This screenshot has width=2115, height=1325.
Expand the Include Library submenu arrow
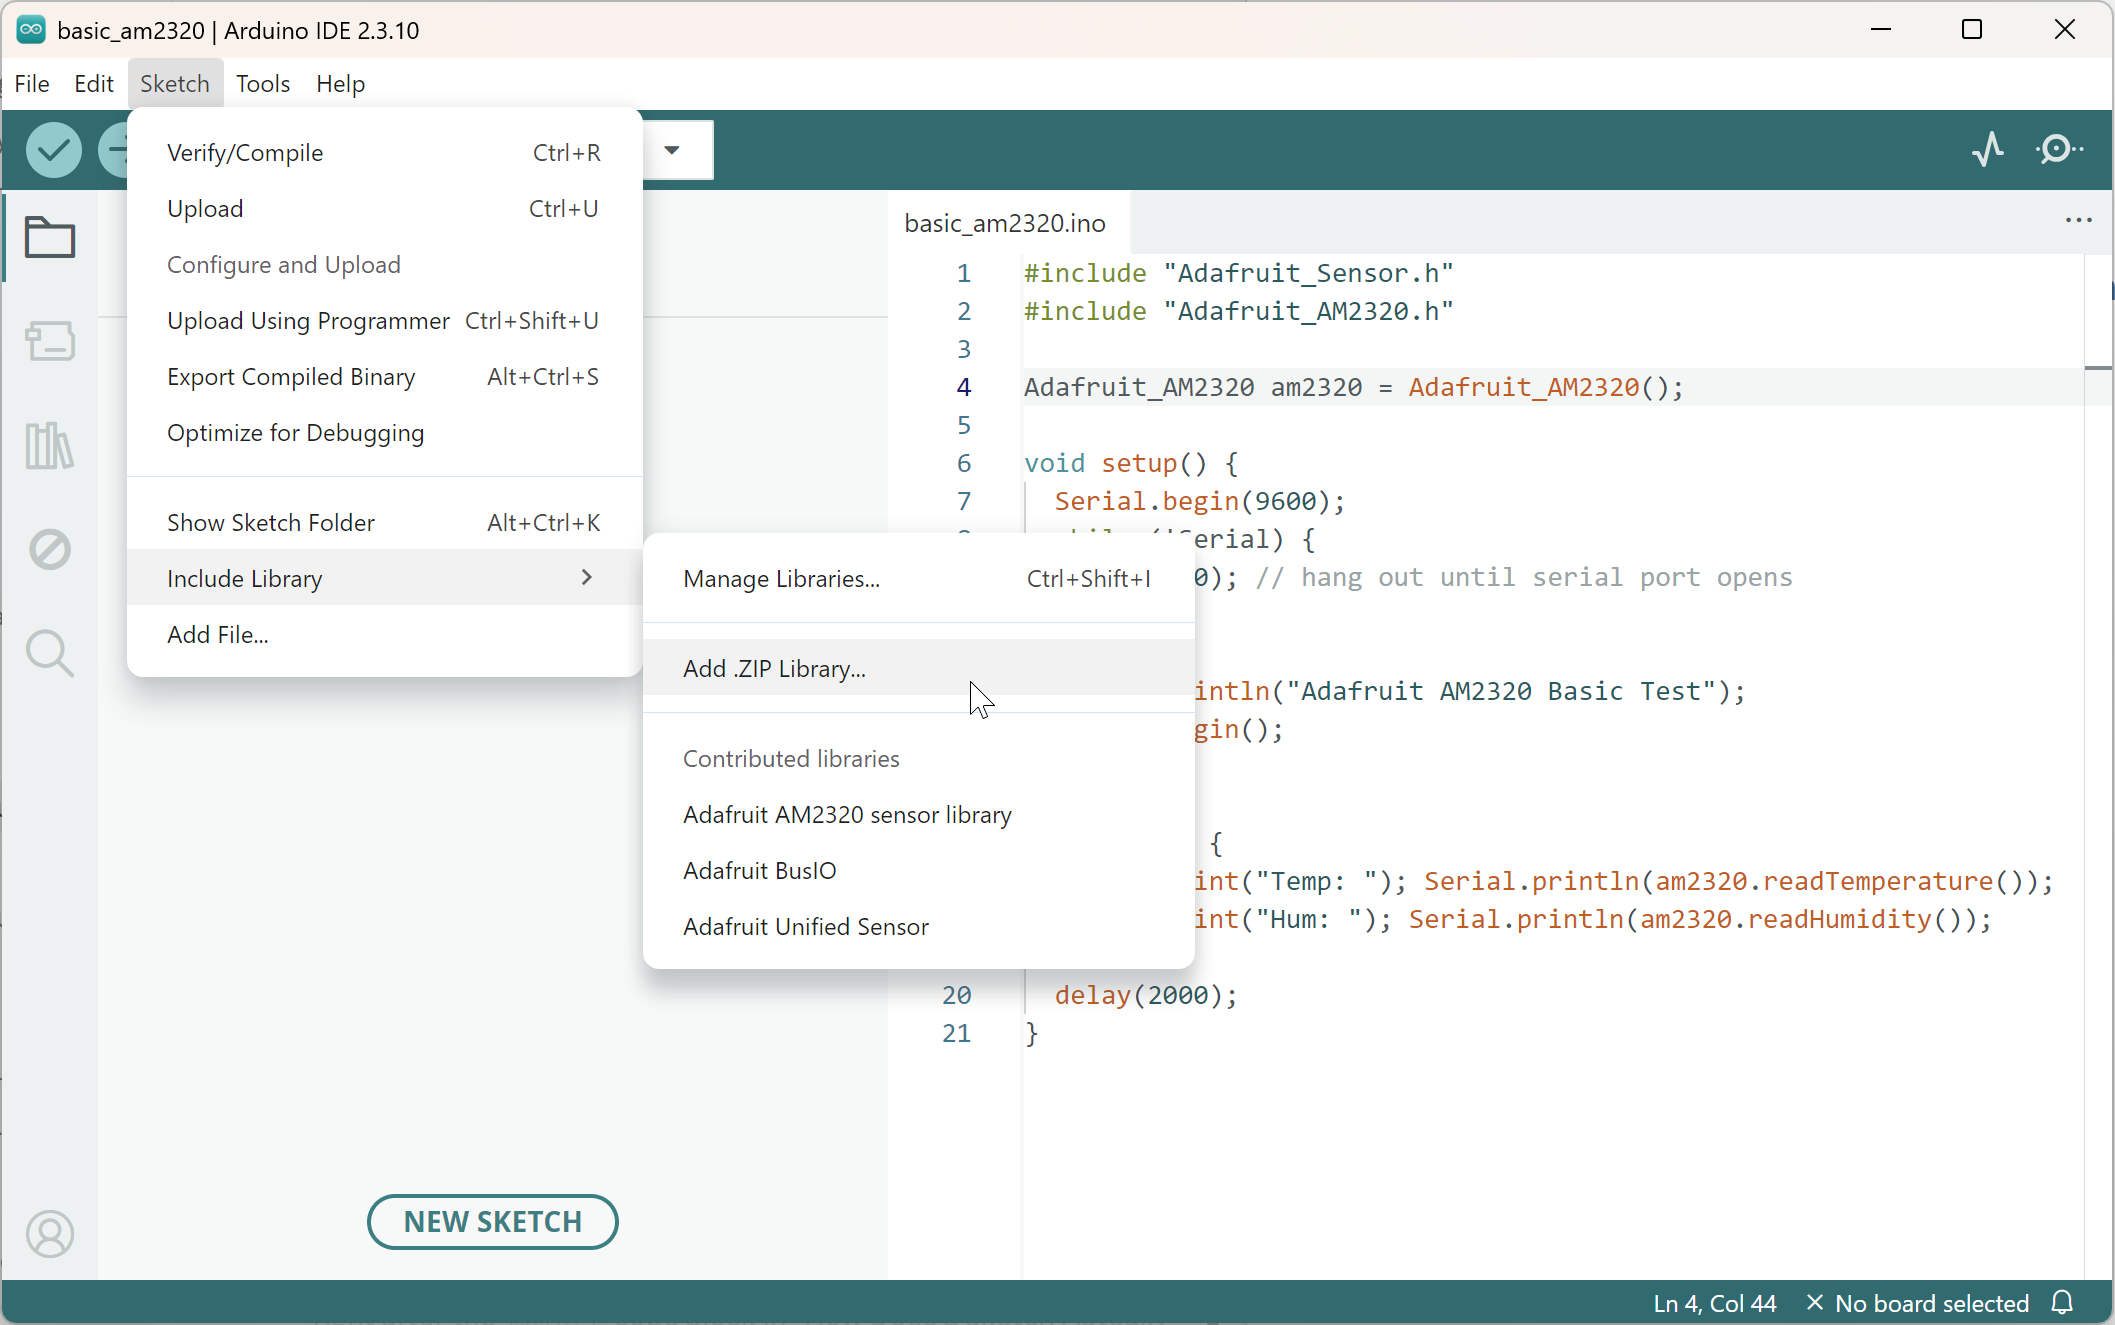(587, 577)
